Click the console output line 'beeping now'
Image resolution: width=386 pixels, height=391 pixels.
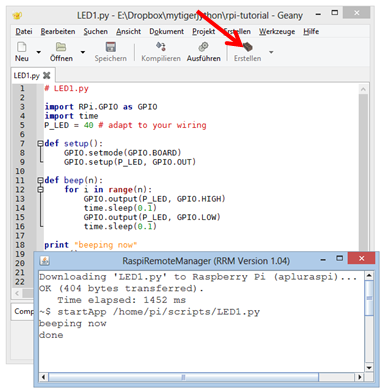pyautogui.click(x=73, y=323)
